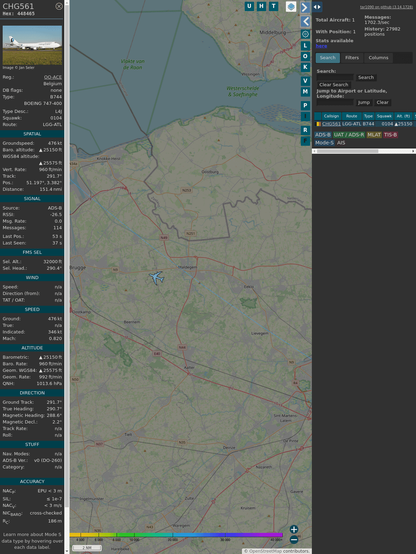
Task: Zoom in with the plus icon
Action: pos(294,529)
